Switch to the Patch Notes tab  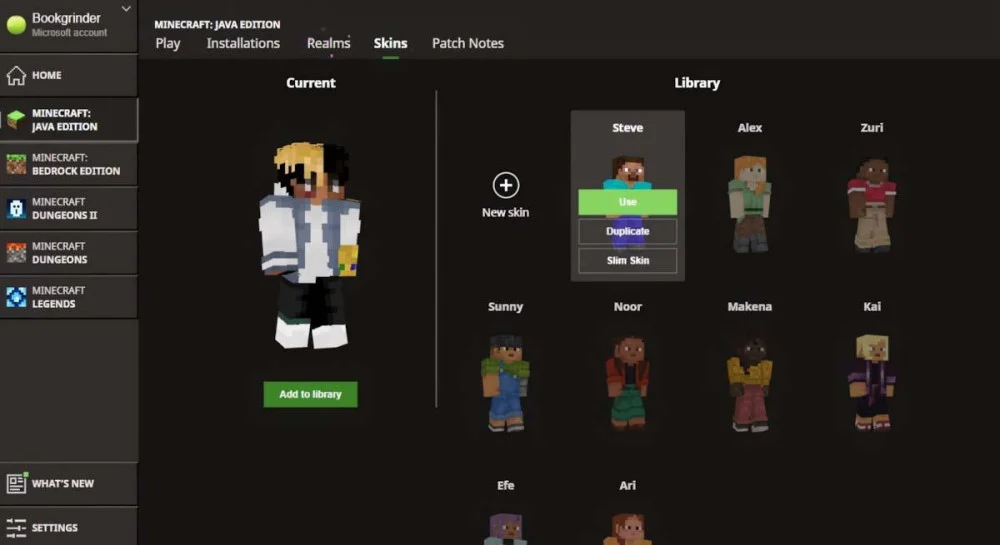pos(467,43)
